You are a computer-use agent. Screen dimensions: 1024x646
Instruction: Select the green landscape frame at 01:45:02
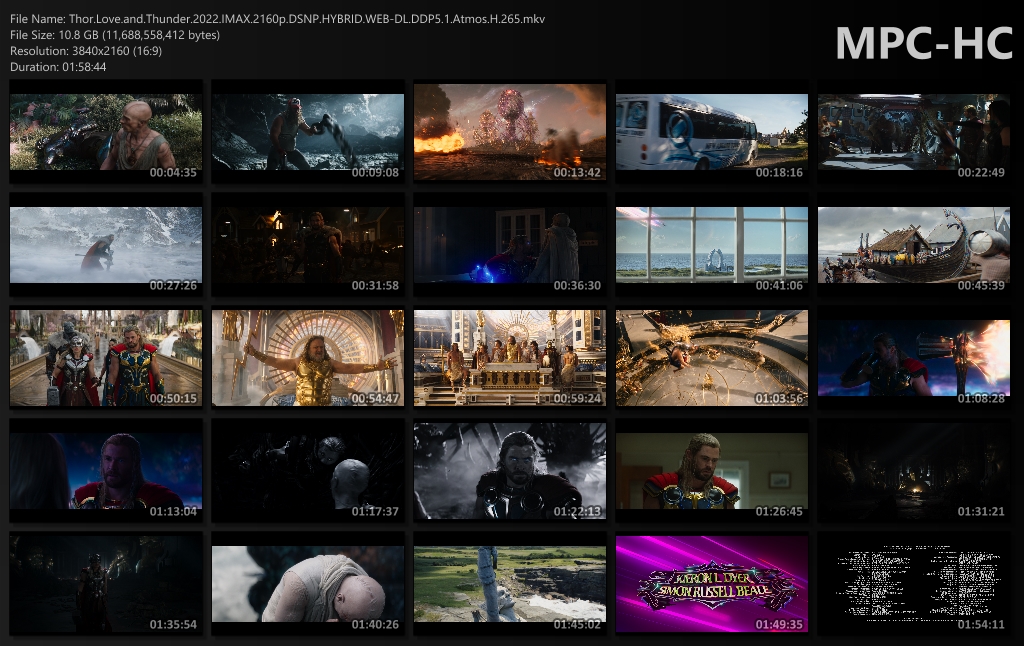510,583
